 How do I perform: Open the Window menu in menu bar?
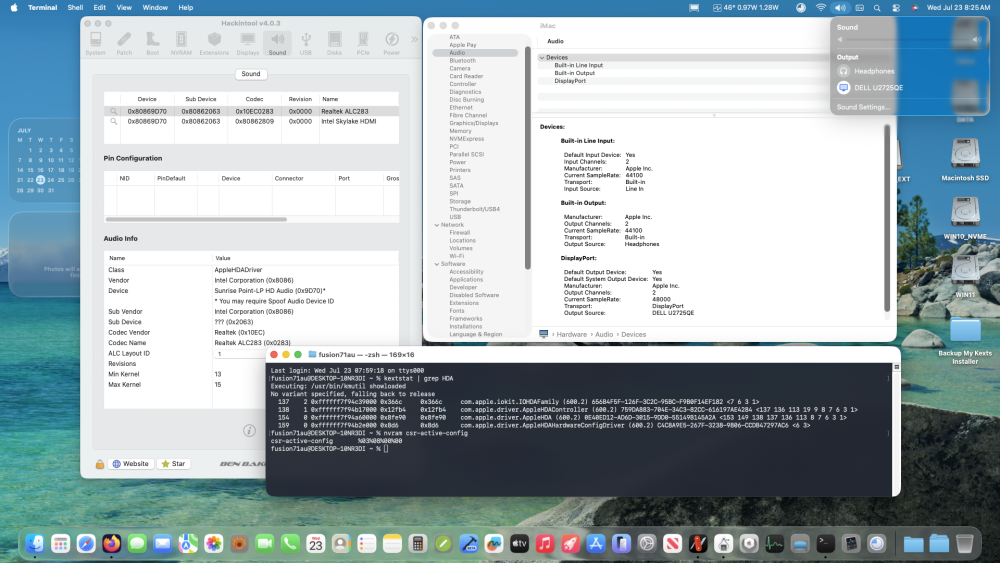click(x=155, y=8)
